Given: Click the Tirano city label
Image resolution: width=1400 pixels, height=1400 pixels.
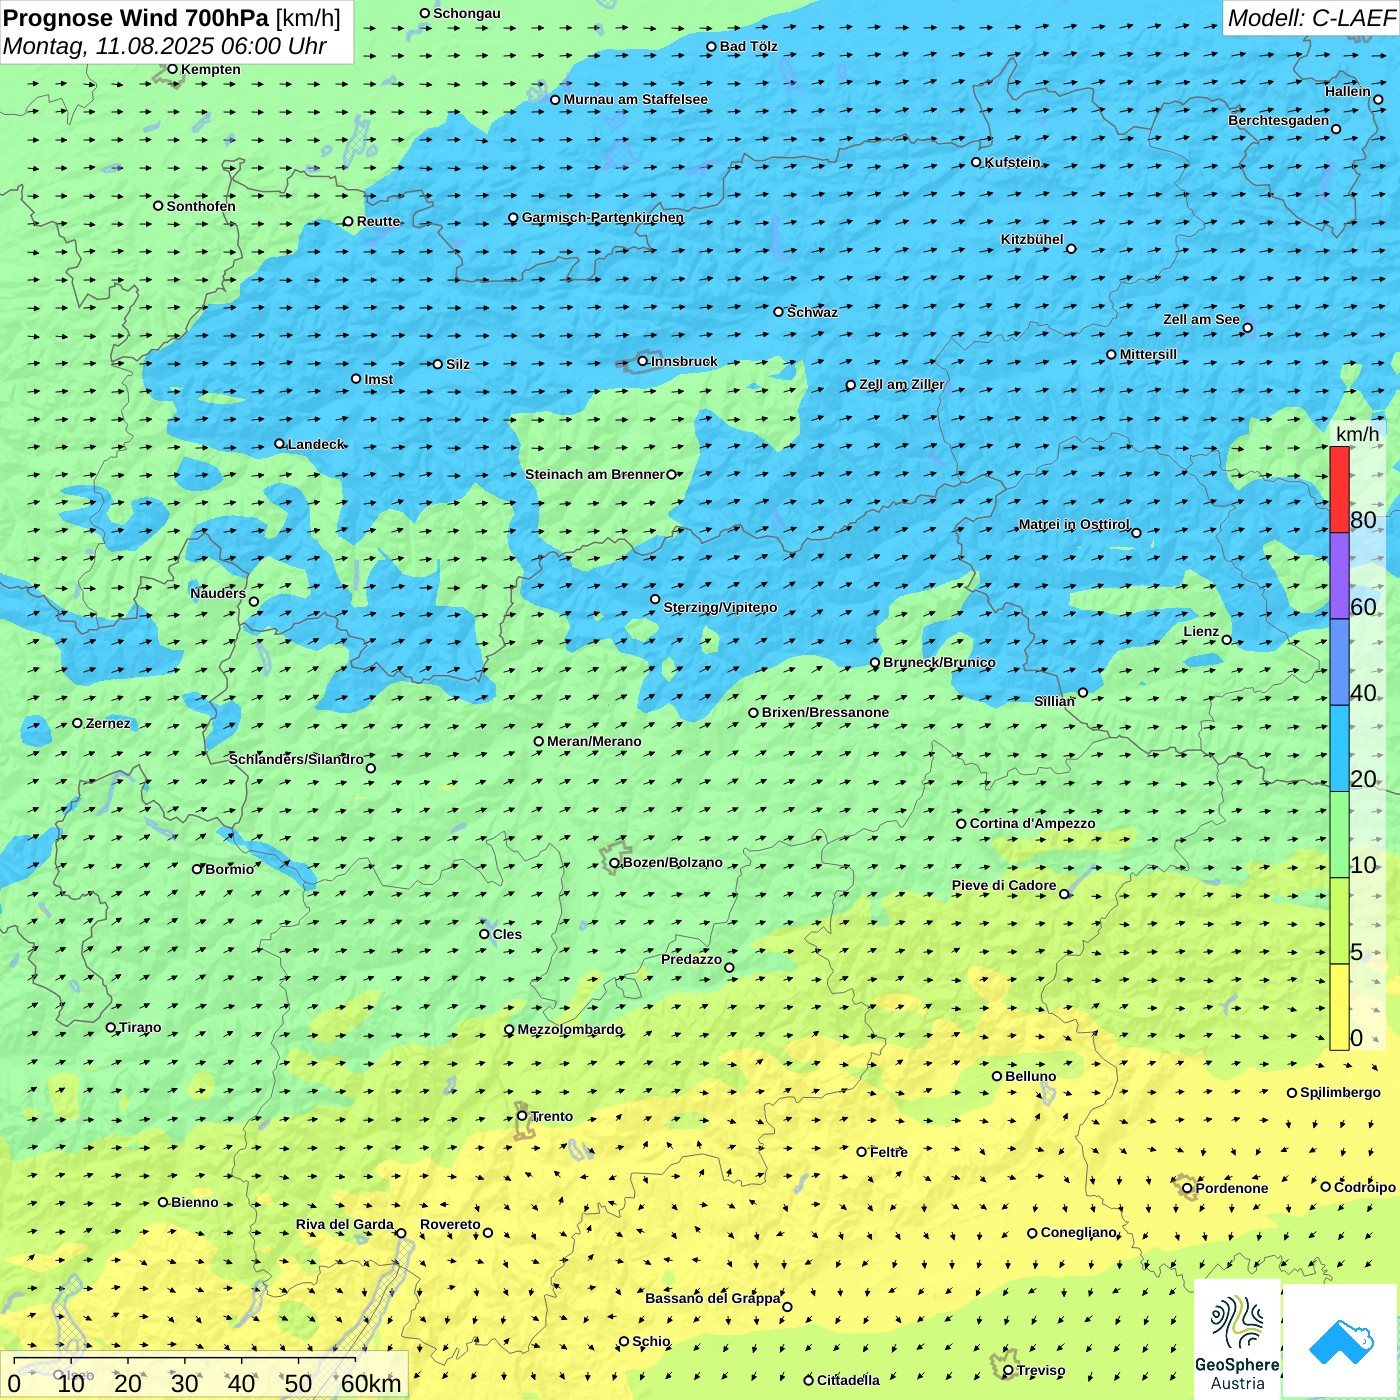Looking at the screenshot, I should coord(140,1027).
